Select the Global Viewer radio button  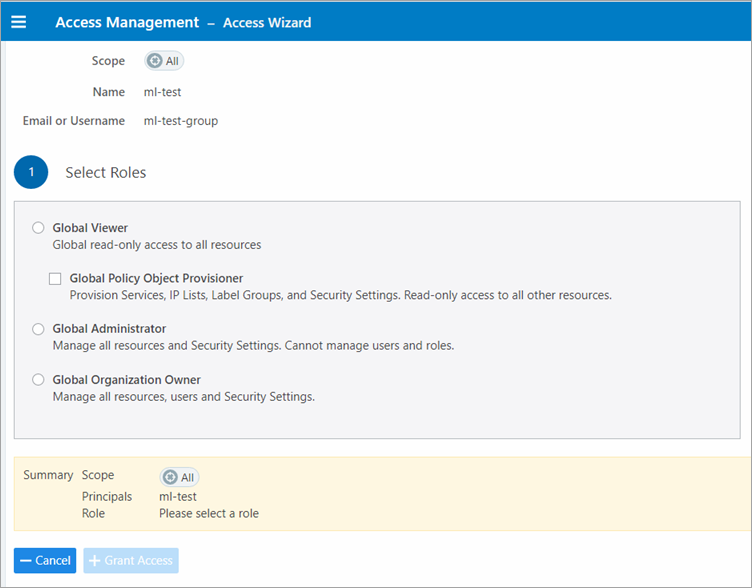pos(39,228)
